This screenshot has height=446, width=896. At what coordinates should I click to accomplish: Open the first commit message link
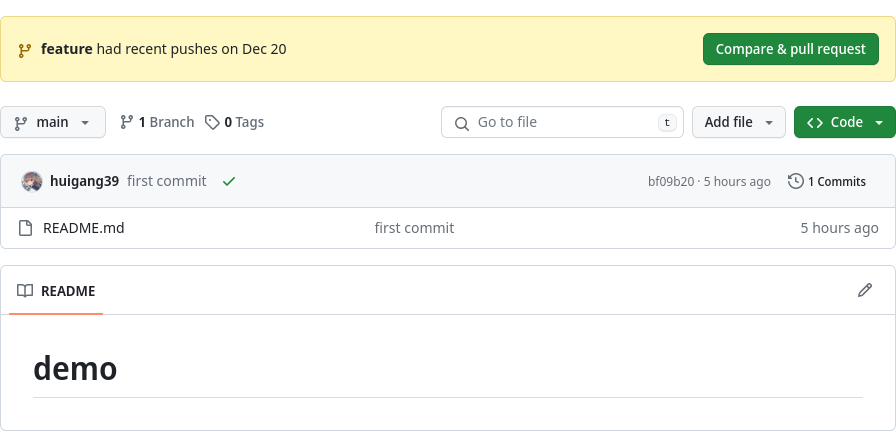tap(167, 181)
